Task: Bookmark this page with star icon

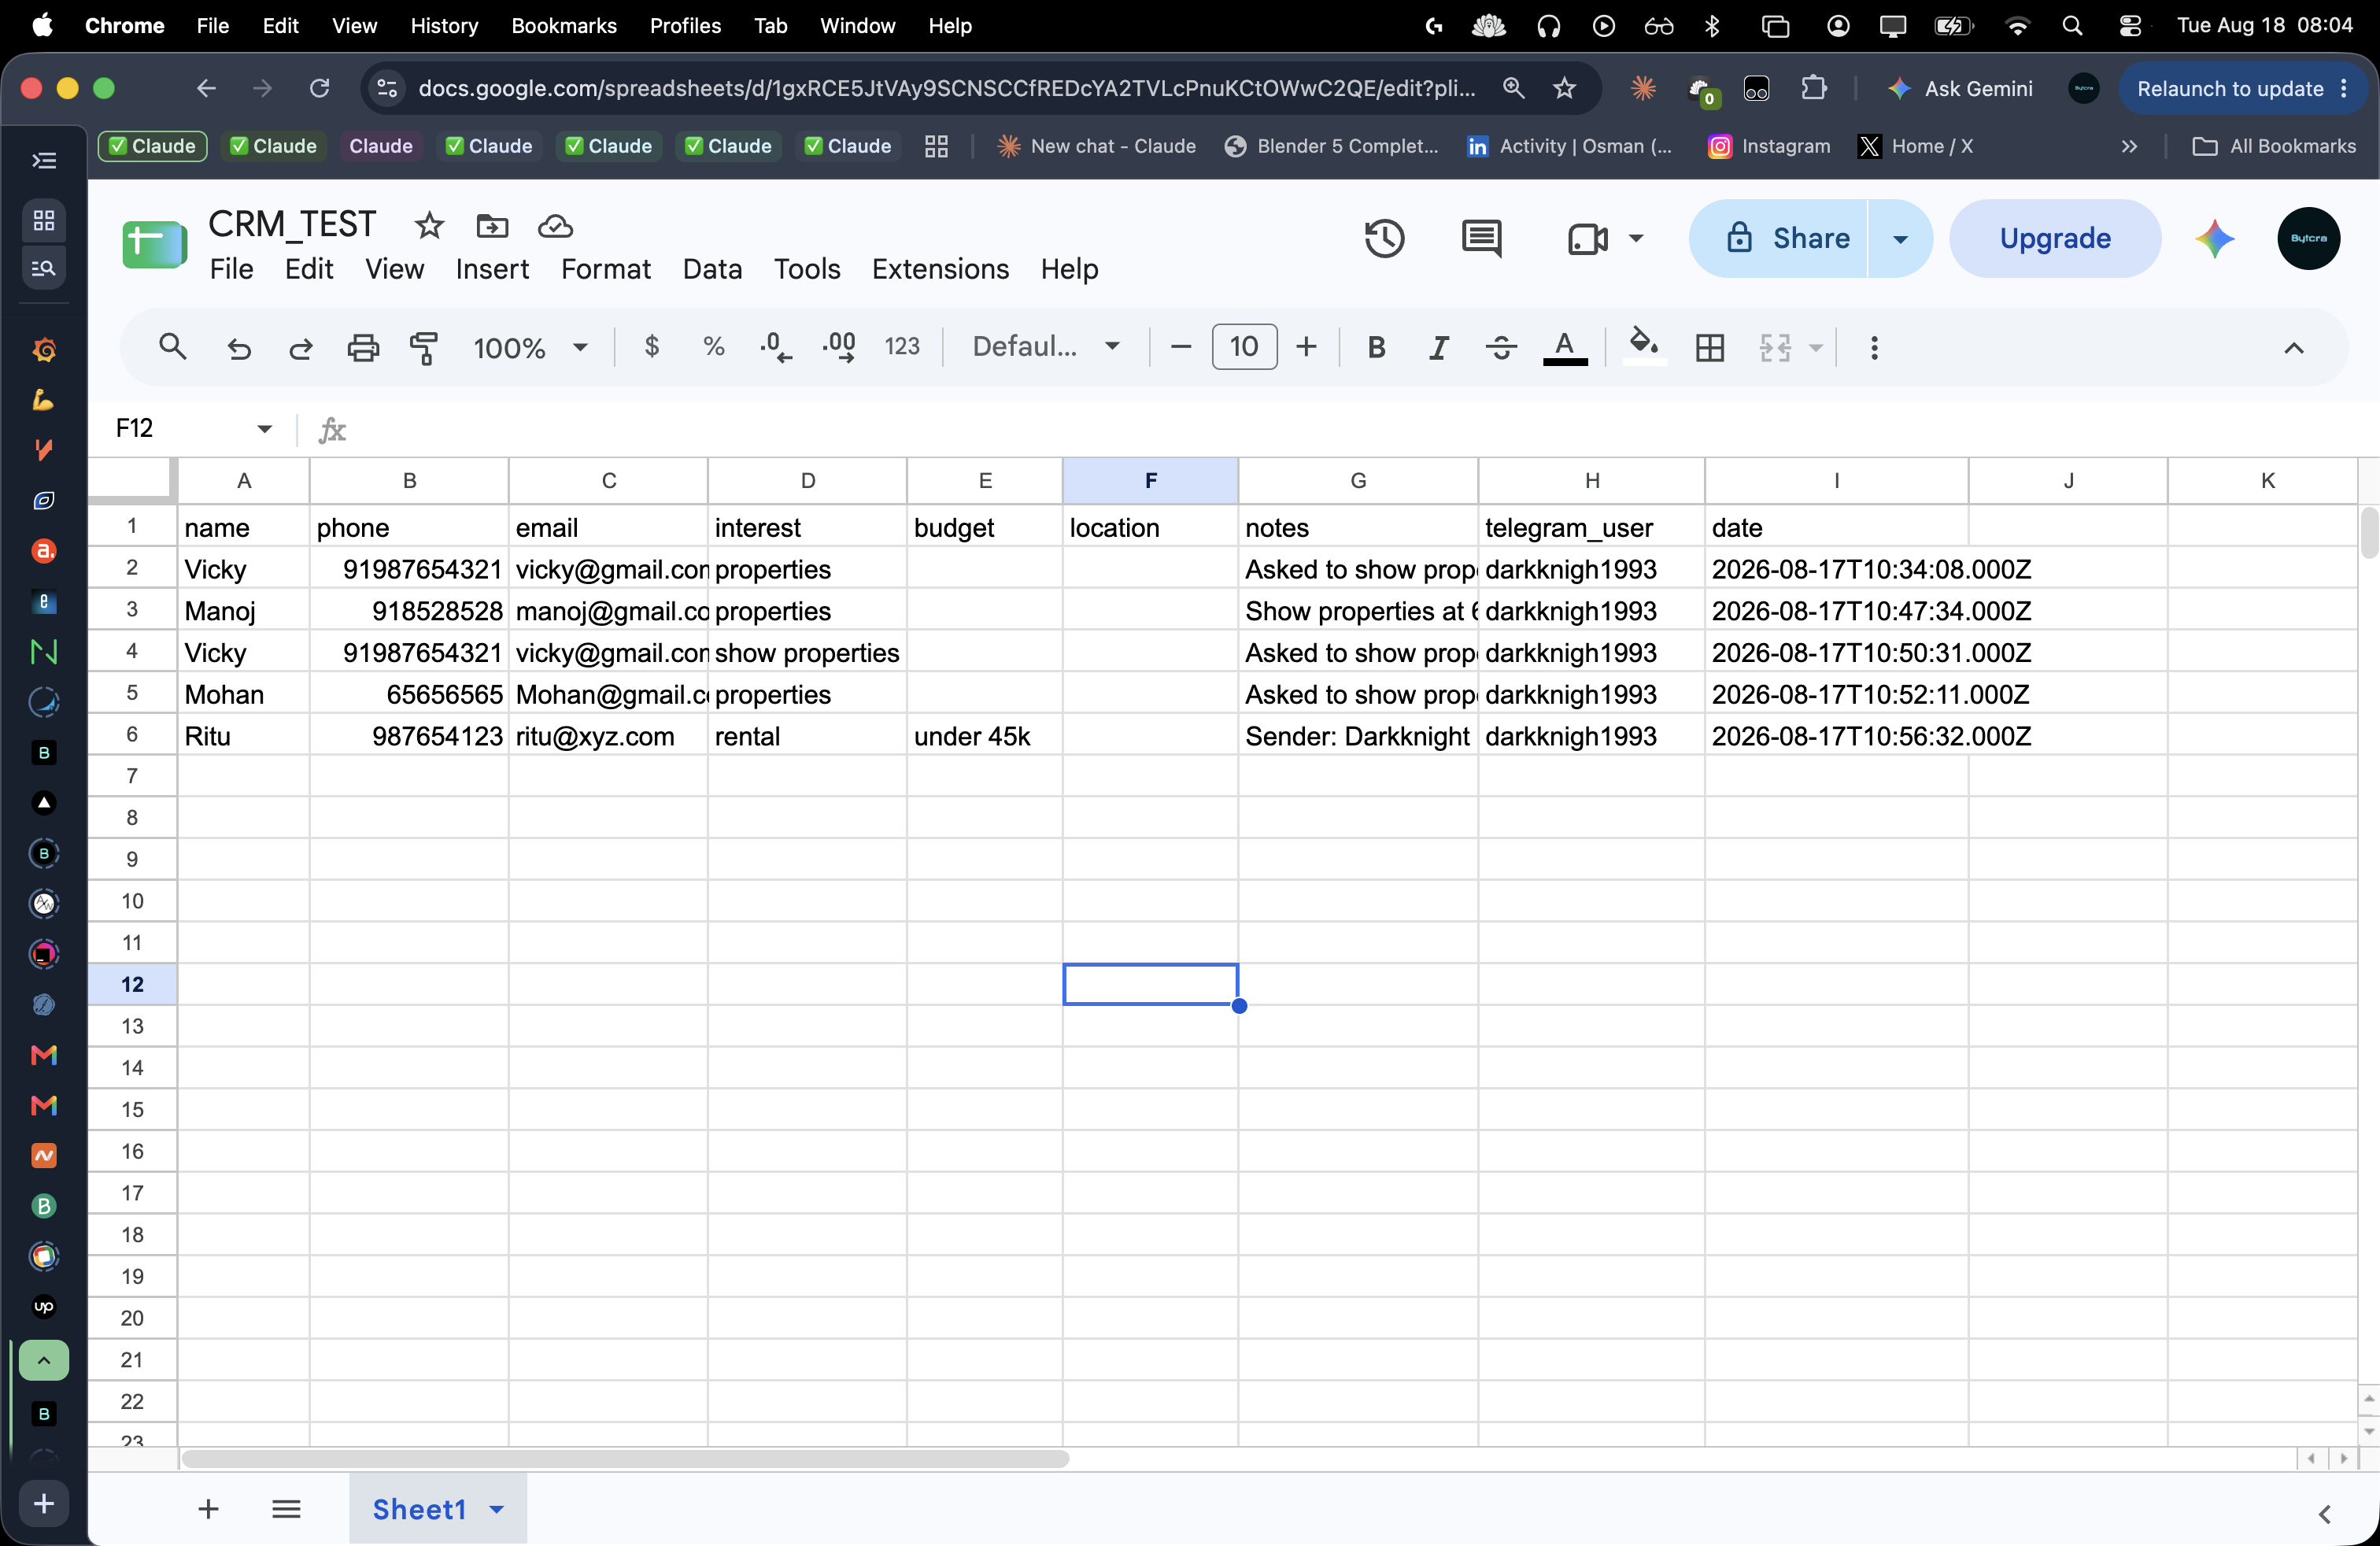Action: [1564, 89]
